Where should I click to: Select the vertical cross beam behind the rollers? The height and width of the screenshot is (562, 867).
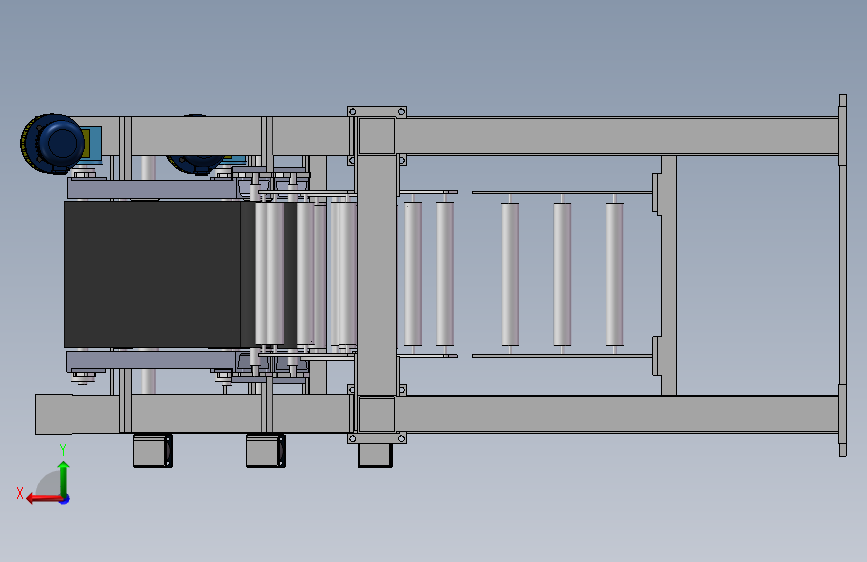pyautogui.click(x=668, y=275)
